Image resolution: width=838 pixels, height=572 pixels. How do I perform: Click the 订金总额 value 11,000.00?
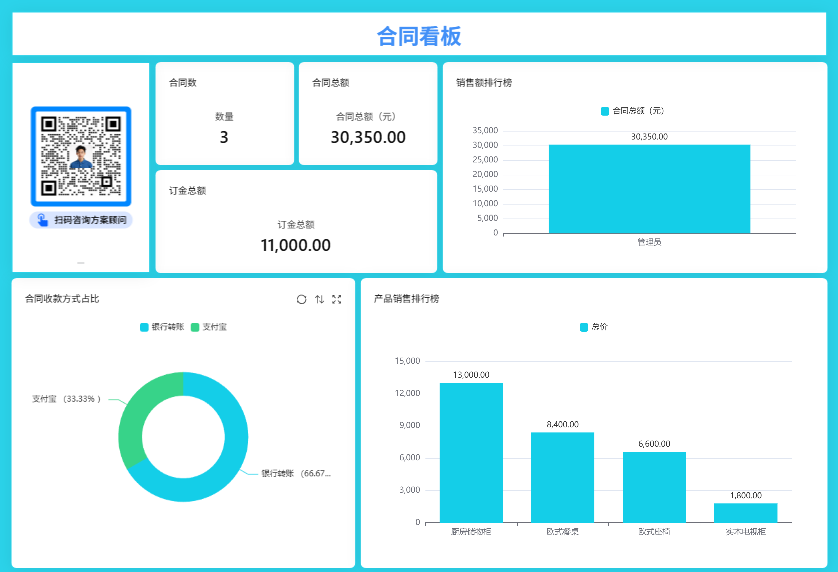coord(295,245)
